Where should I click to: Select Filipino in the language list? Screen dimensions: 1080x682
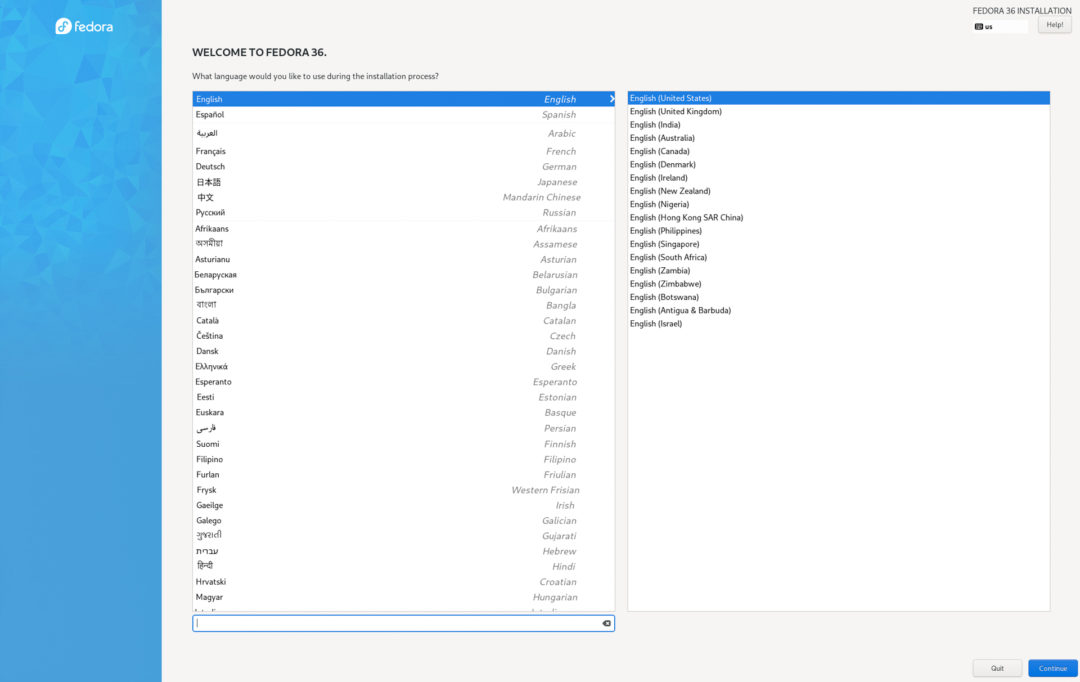404,459
